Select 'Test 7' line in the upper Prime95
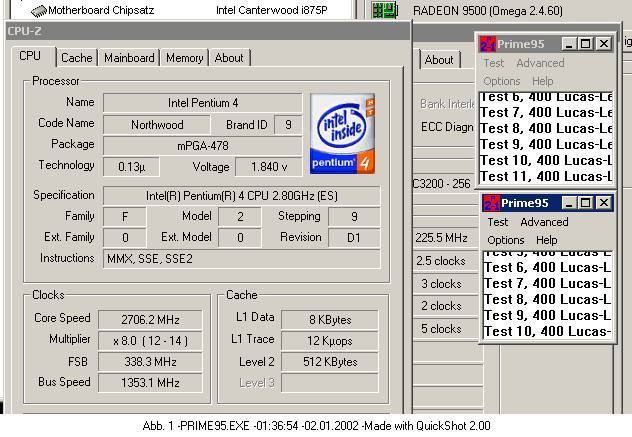632x437 pixels. pyautogui.click(x=546, y=112)
